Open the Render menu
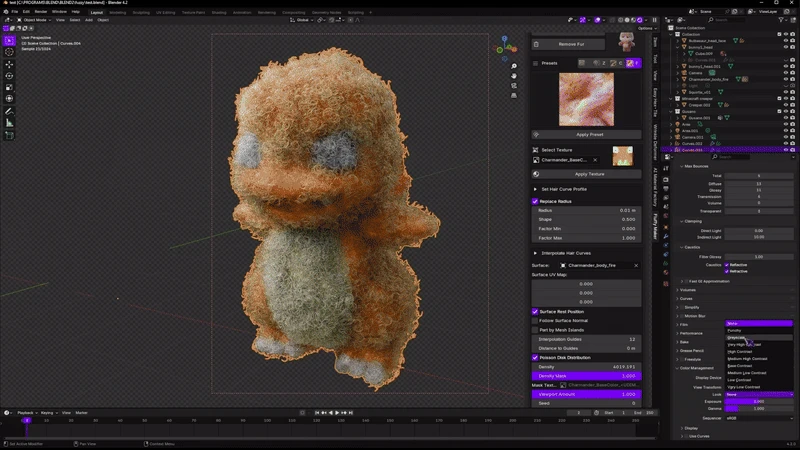Image resolution: width=800 pixels, height=450 pixels. tap(41, 12)
